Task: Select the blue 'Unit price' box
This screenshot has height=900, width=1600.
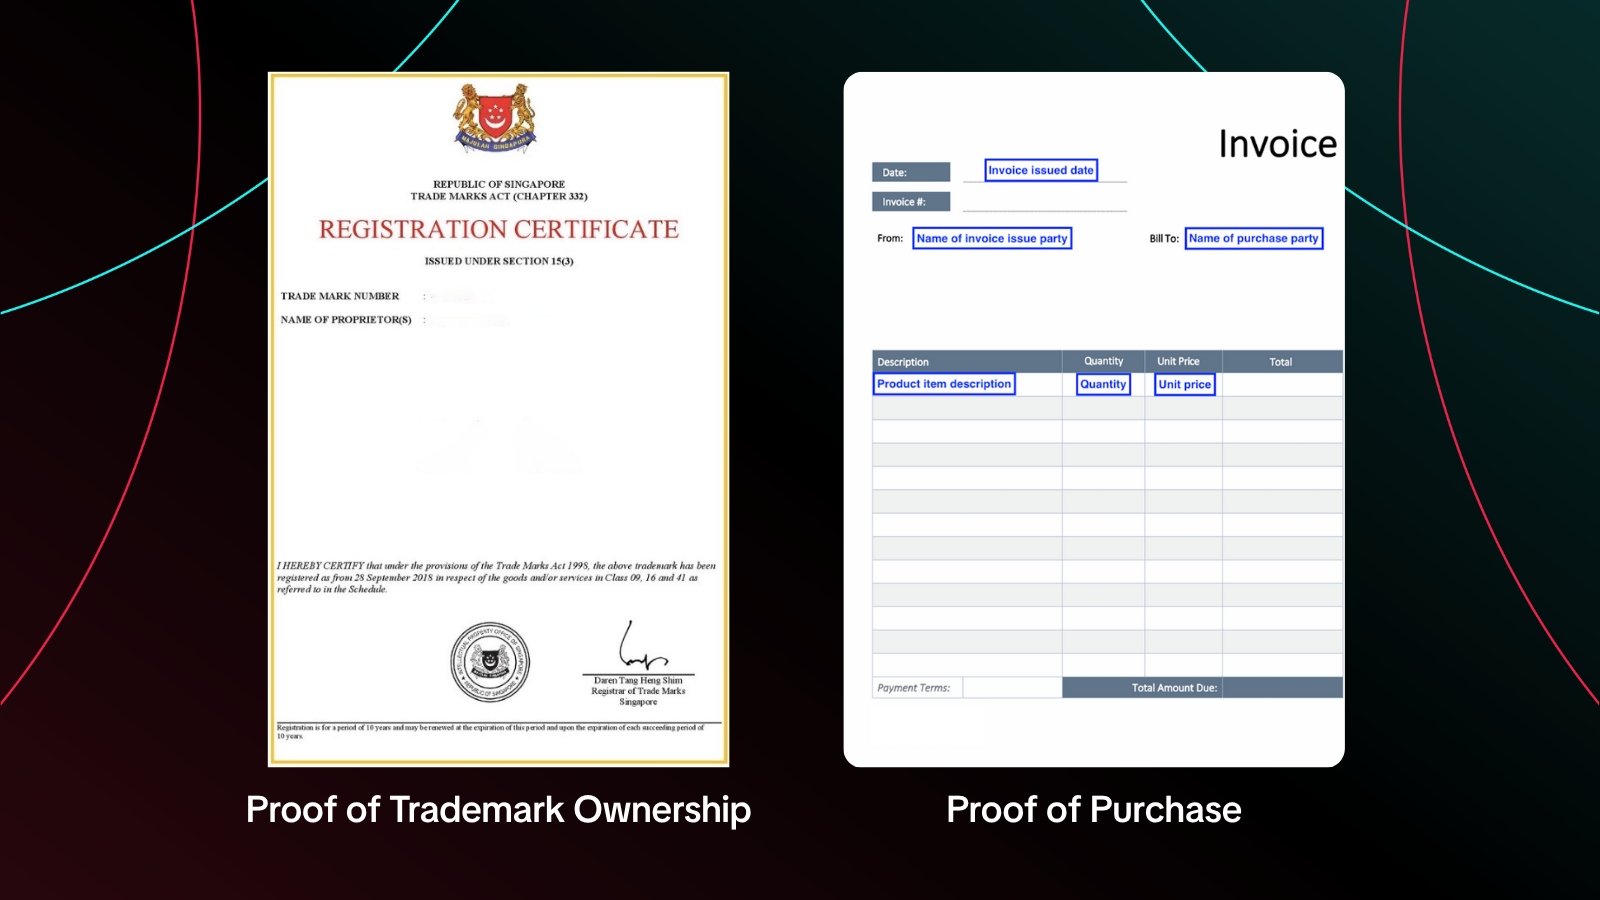Action: pyautogui.click(x=1185, y=384)
